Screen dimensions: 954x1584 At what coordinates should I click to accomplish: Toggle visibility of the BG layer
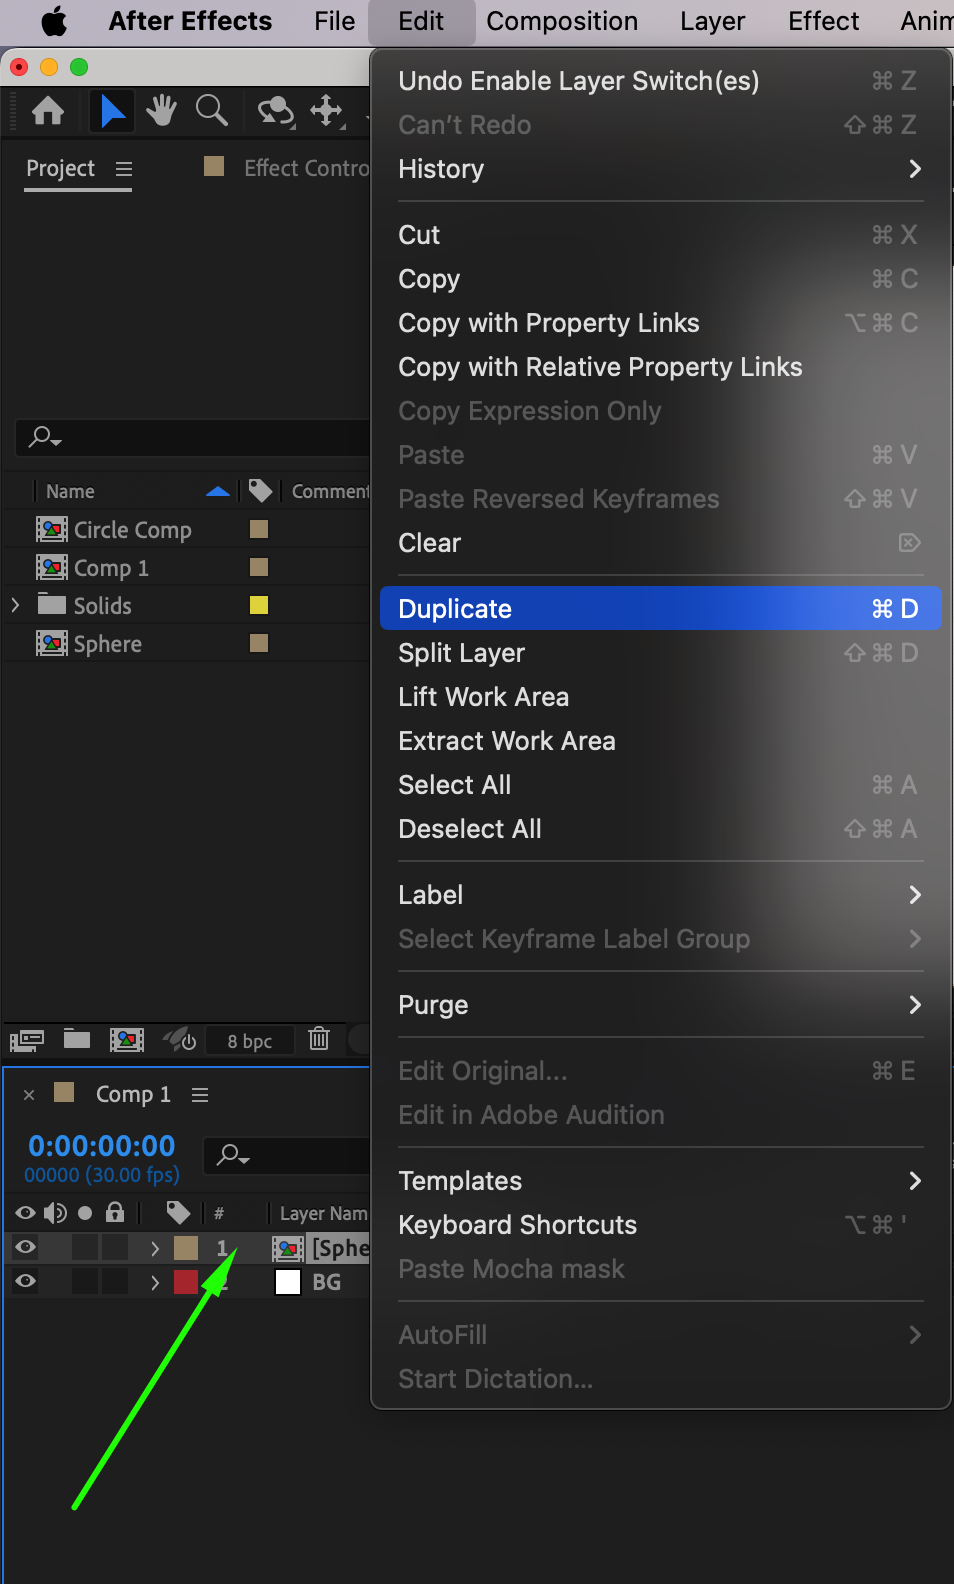[x=26, y=1281]
